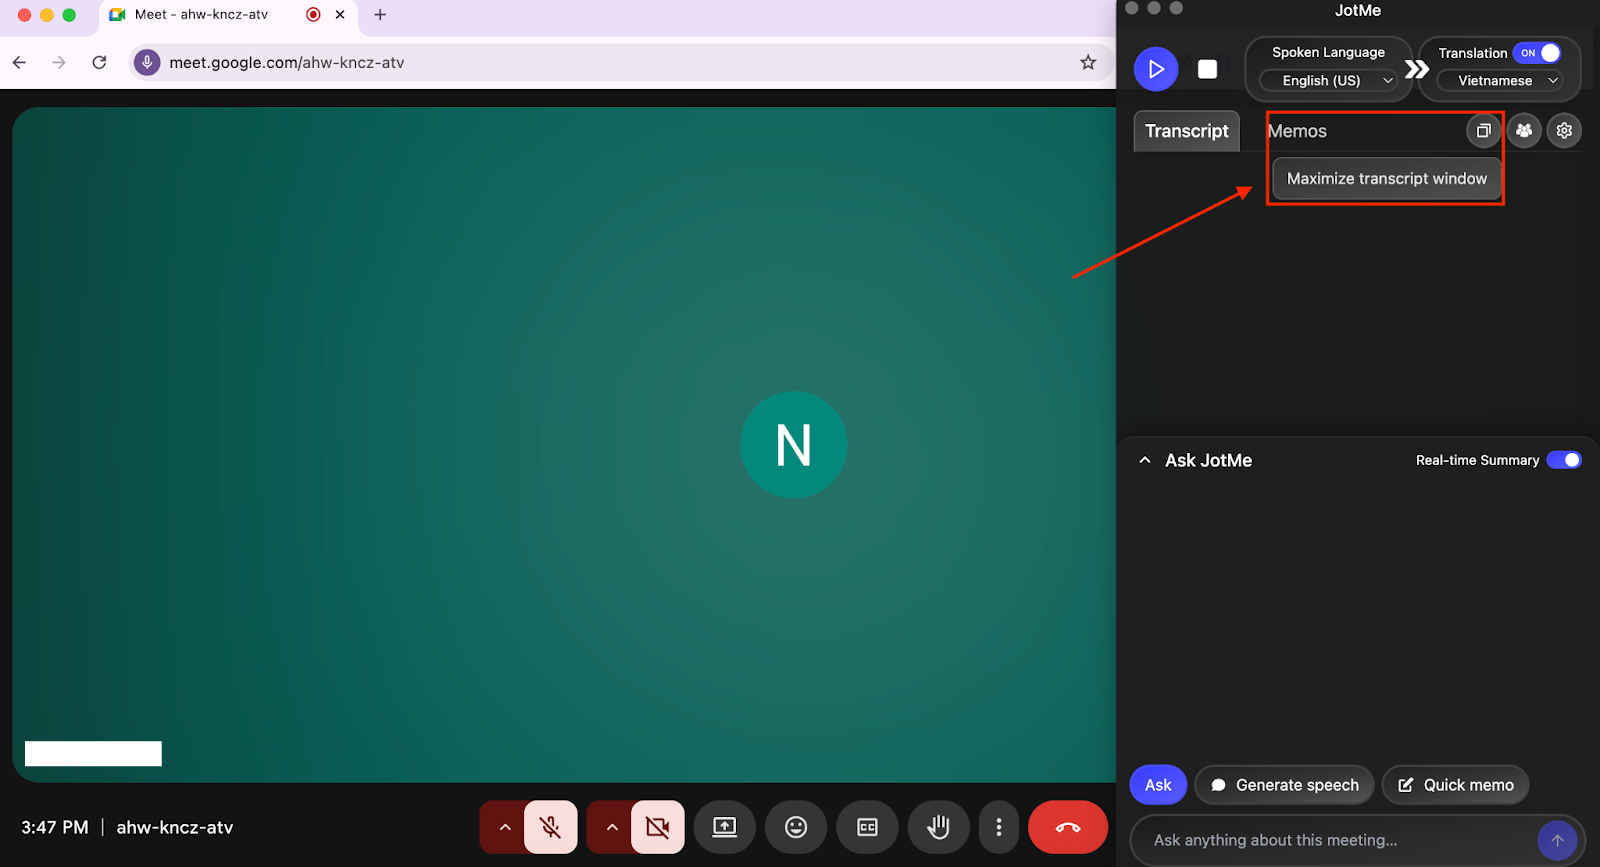
Task: Click the microphone permission icon in address bar
Action: tap(147, 62)
